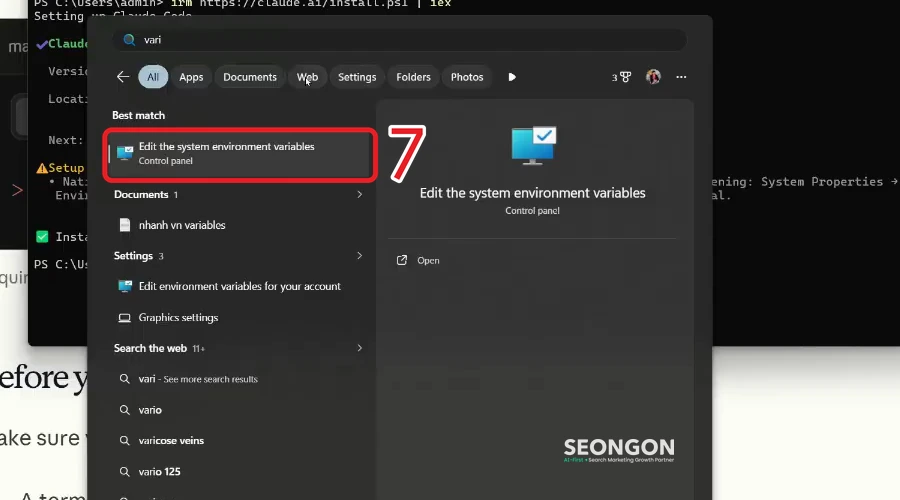The image size is (900, 500).
Task: Click Open in the preview pane
Action: [x=428, y=261]
